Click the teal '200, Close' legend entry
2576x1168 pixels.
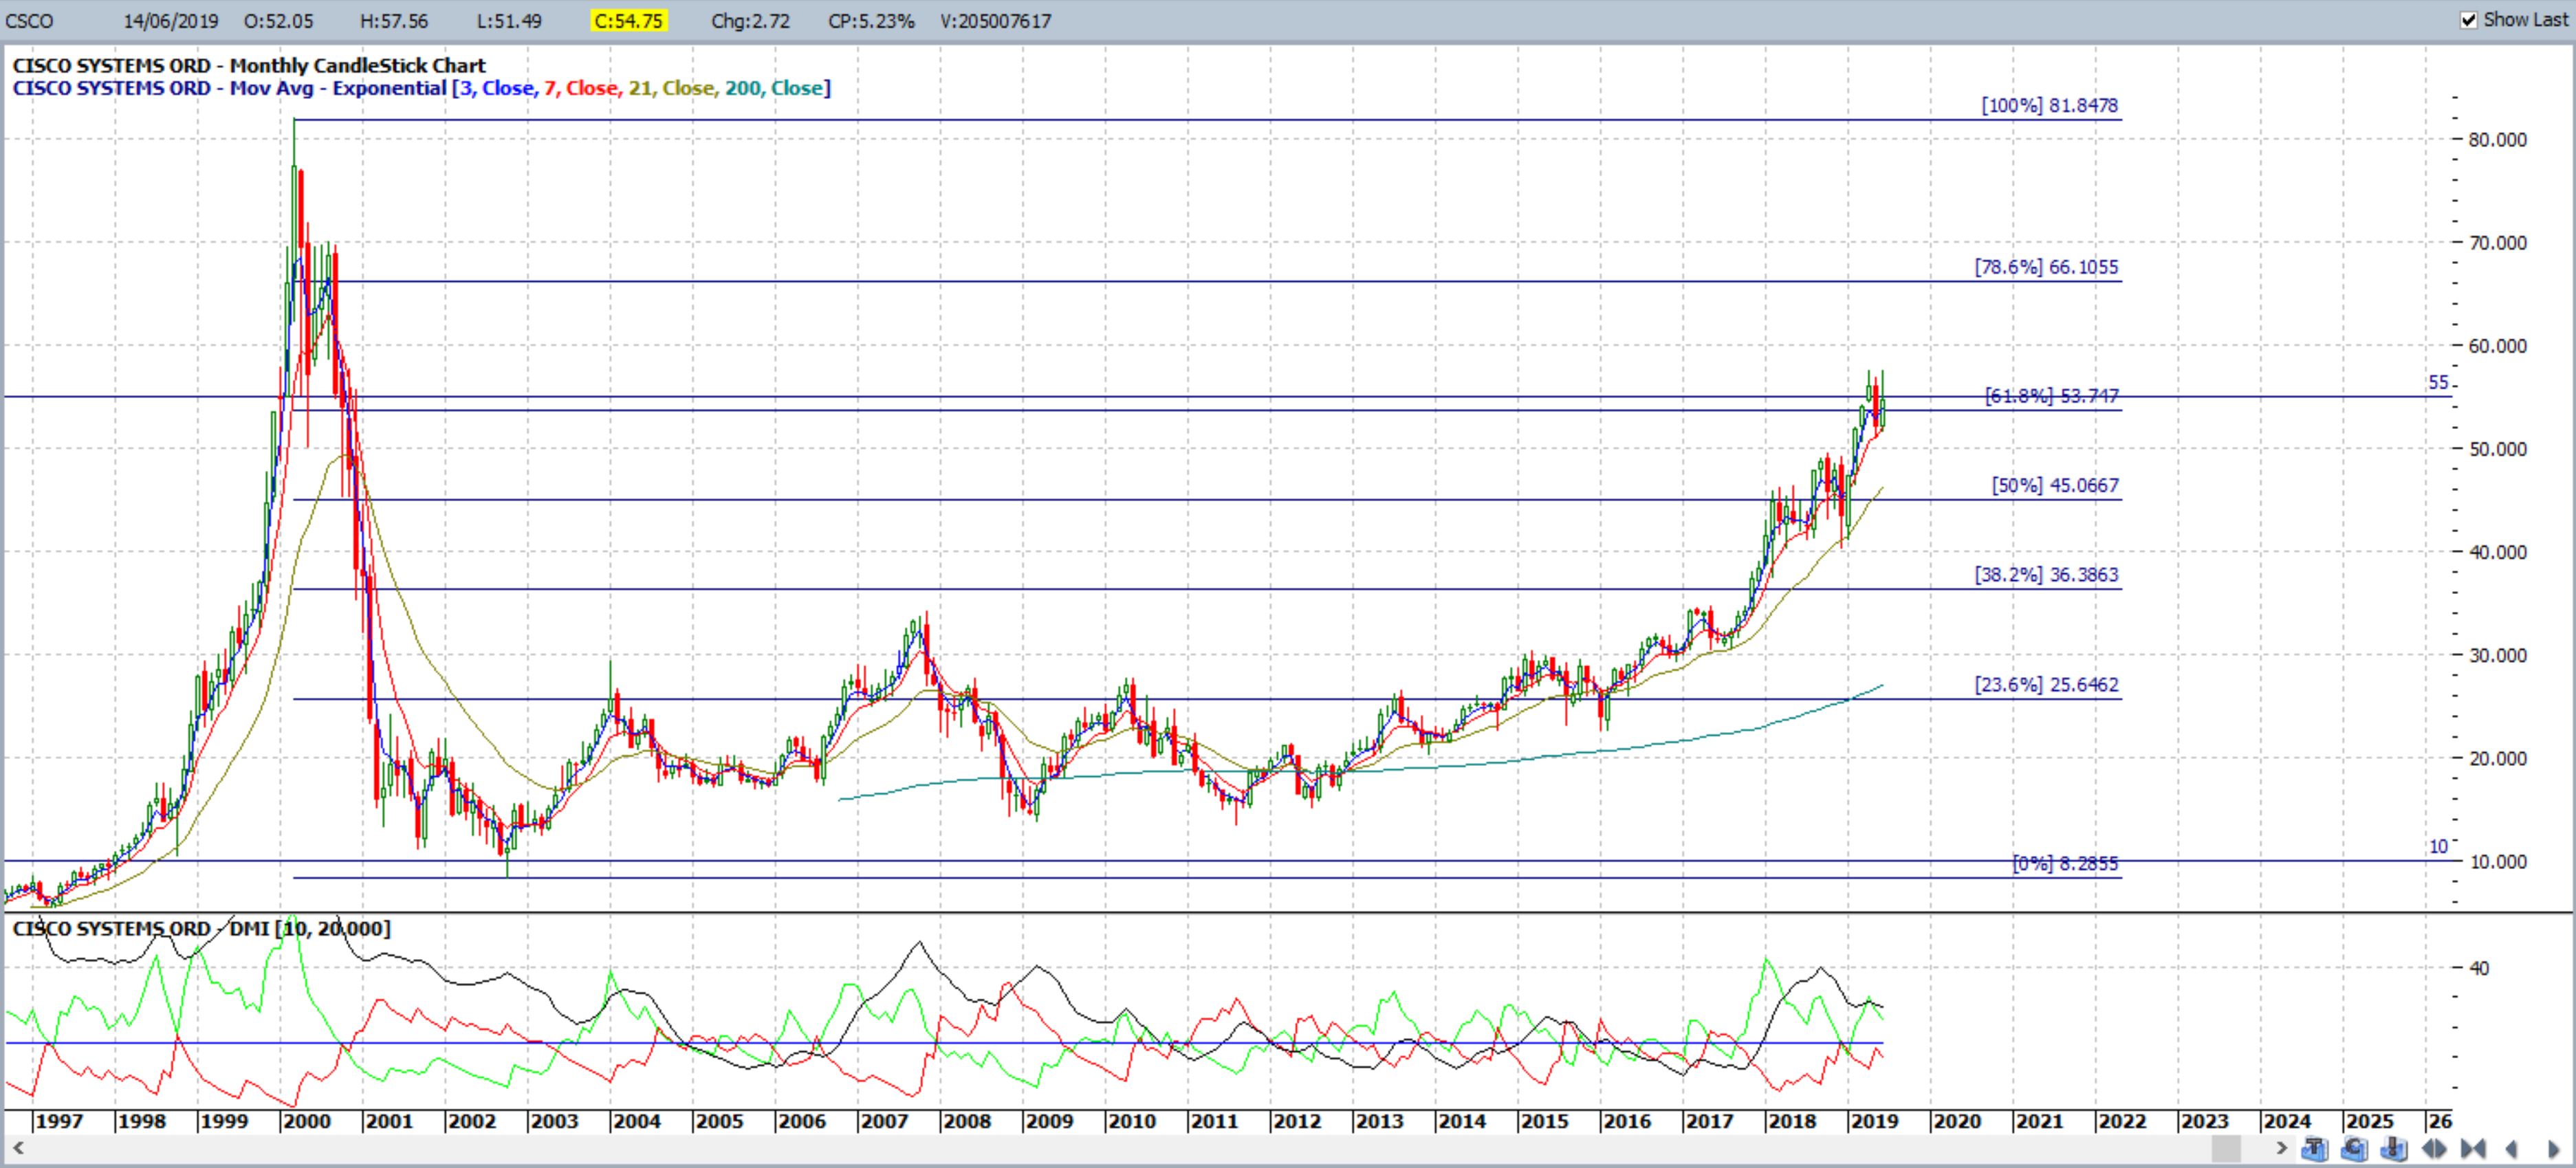pos(774,88)
